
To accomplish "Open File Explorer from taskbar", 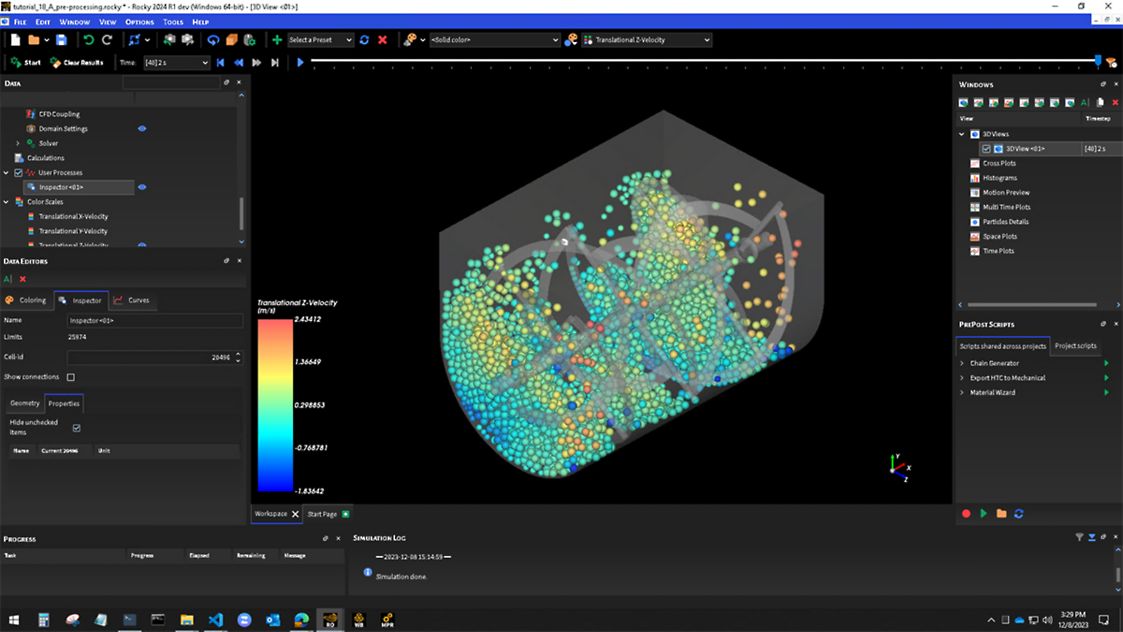I will point(187,620).
